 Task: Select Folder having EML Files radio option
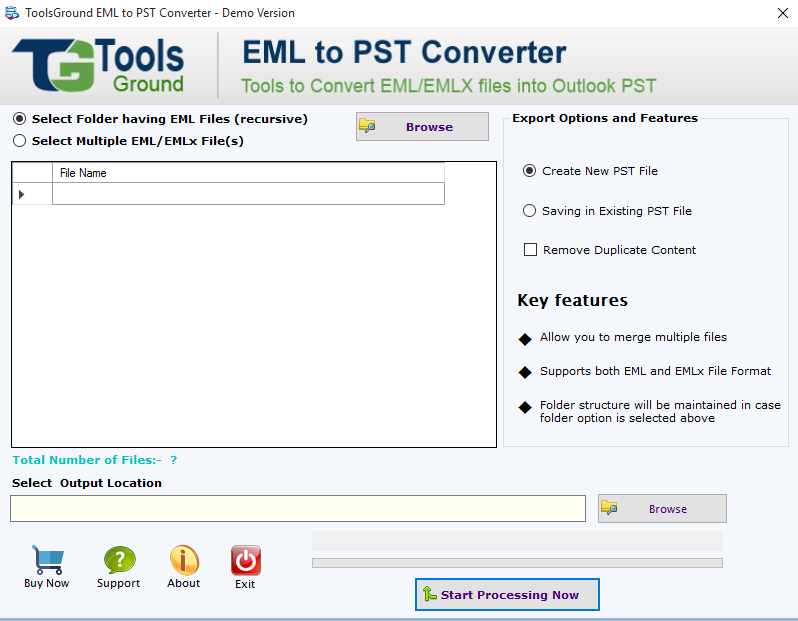19,119
